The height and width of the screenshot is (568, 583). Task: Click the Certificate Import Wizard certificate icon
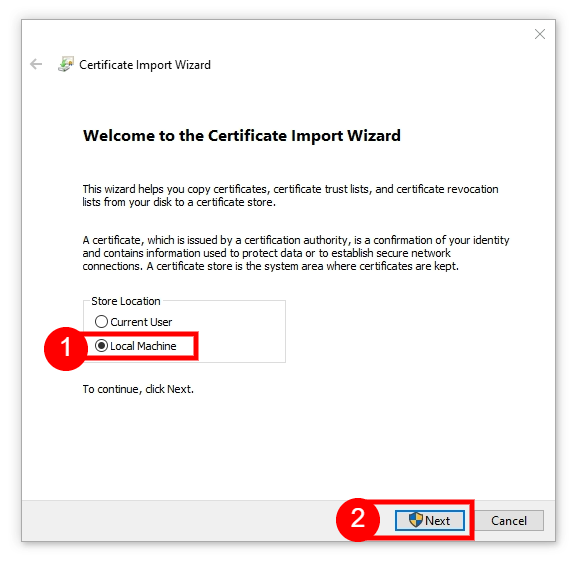(66, 64)
